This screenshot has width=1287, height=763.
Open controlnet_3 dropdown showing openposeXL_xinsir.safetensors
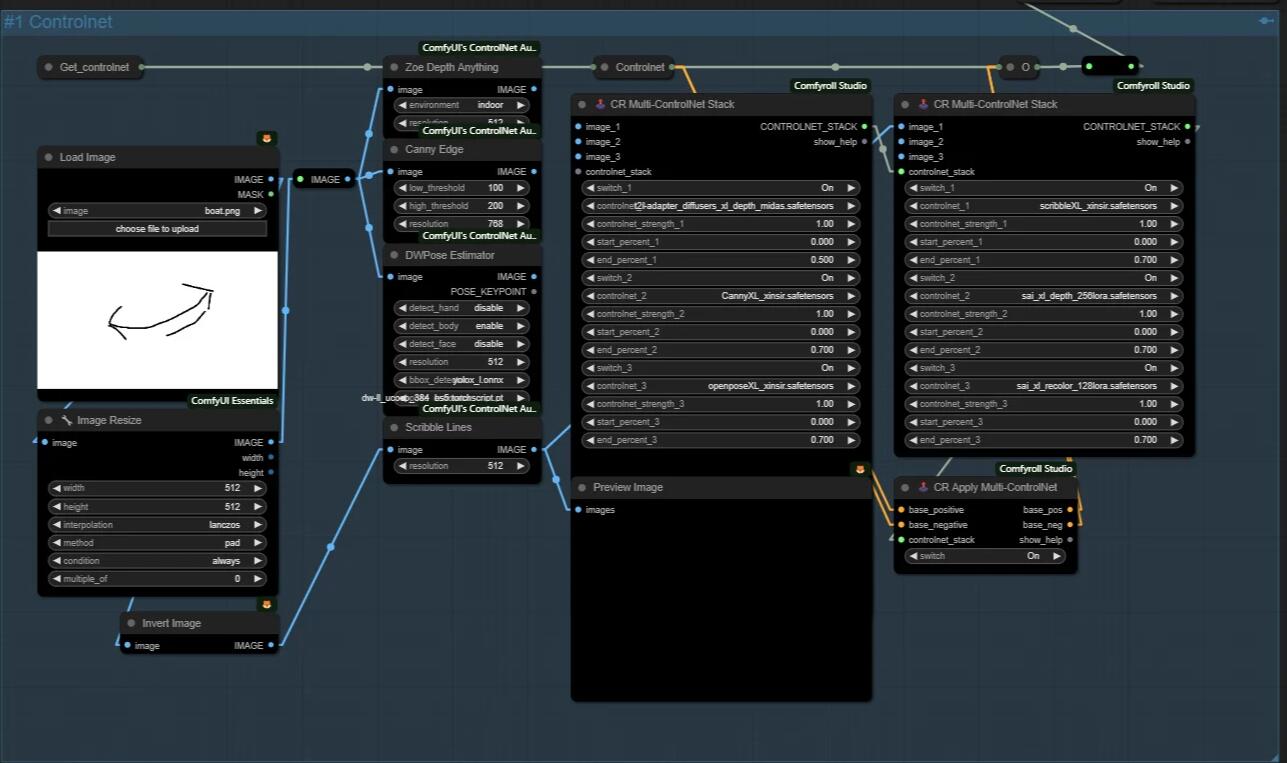tap(722, 385)
